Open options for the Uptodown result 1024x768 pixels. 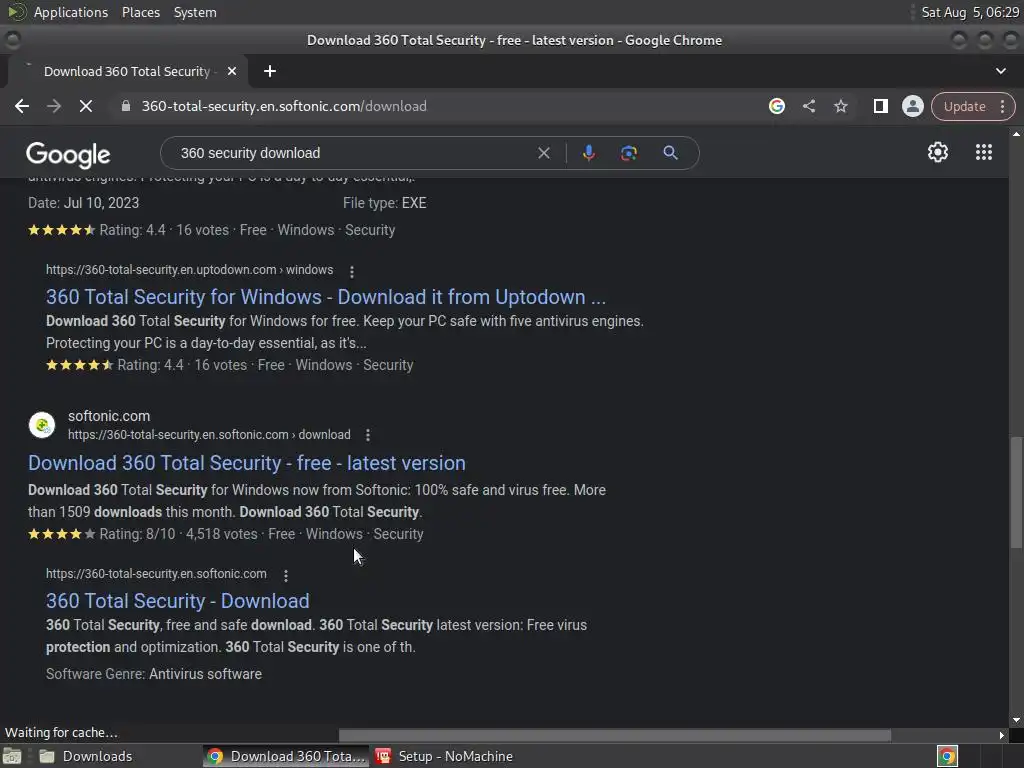pyautogui.click(x=352, y=272)
